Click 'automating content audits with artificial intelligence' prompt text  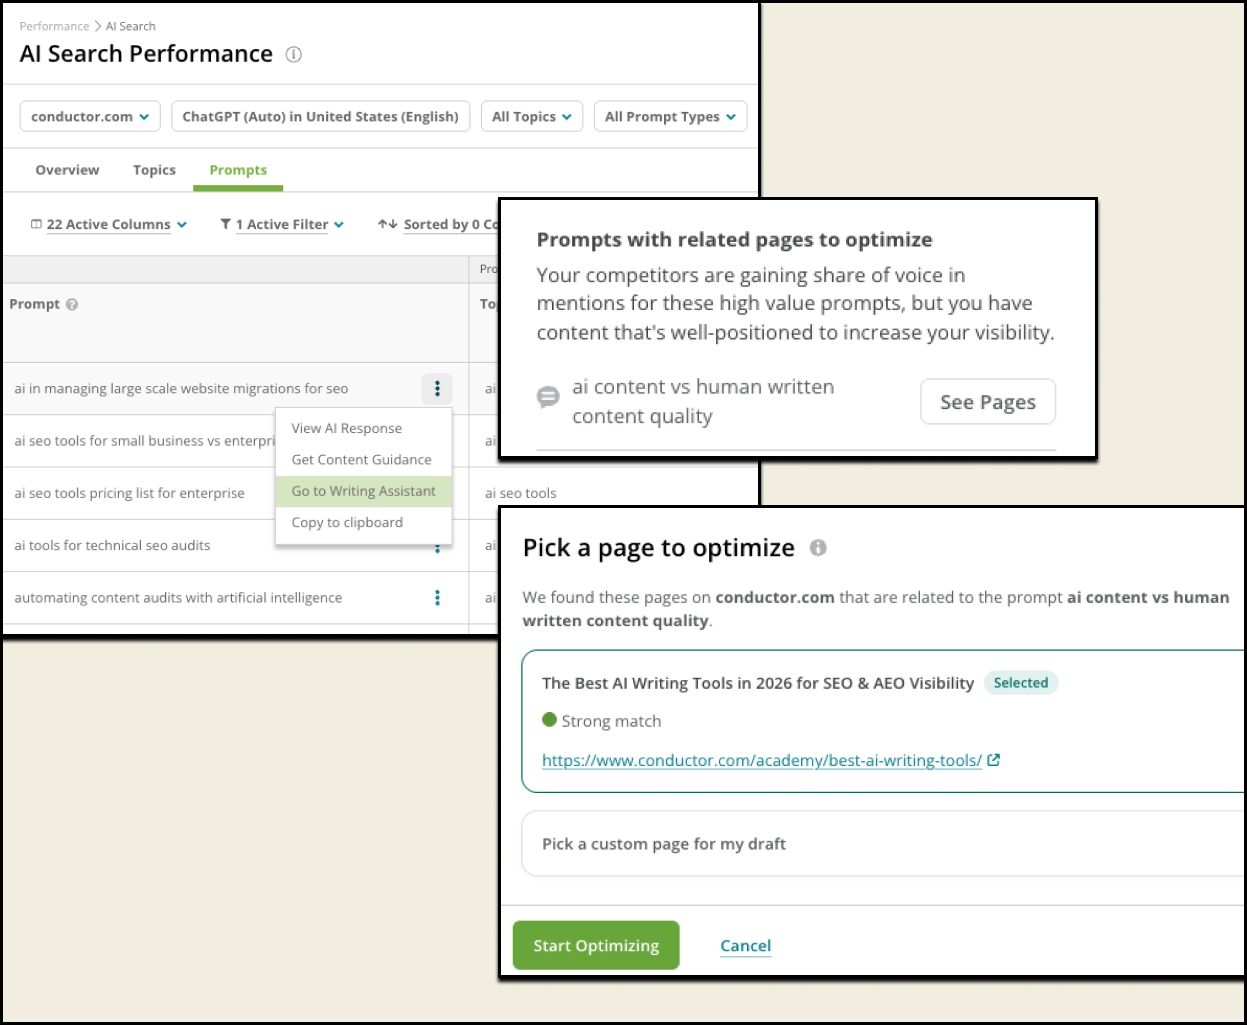click(x=178, y=598)
